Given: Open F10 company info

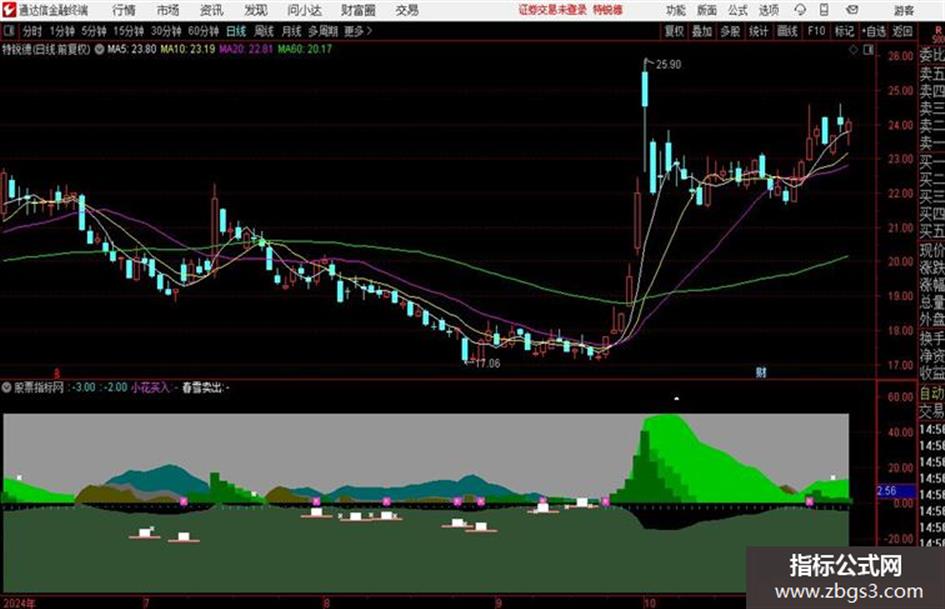Looking at the screenshot, I should [x=816, y=31].
